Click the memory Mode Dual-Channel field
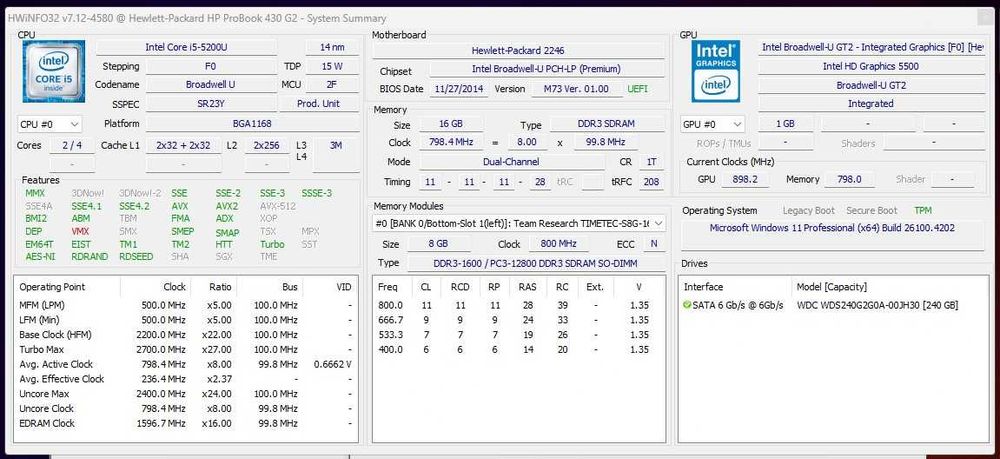 (511, 162)
